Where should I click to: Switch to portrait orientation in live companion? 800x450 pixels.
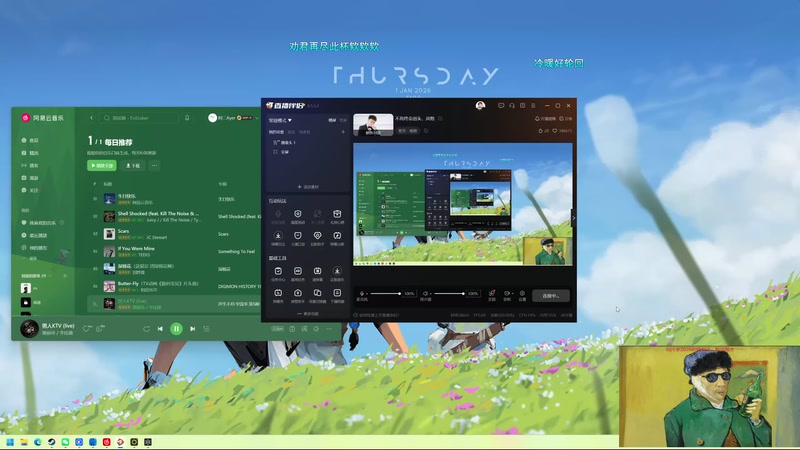point(343,120)
